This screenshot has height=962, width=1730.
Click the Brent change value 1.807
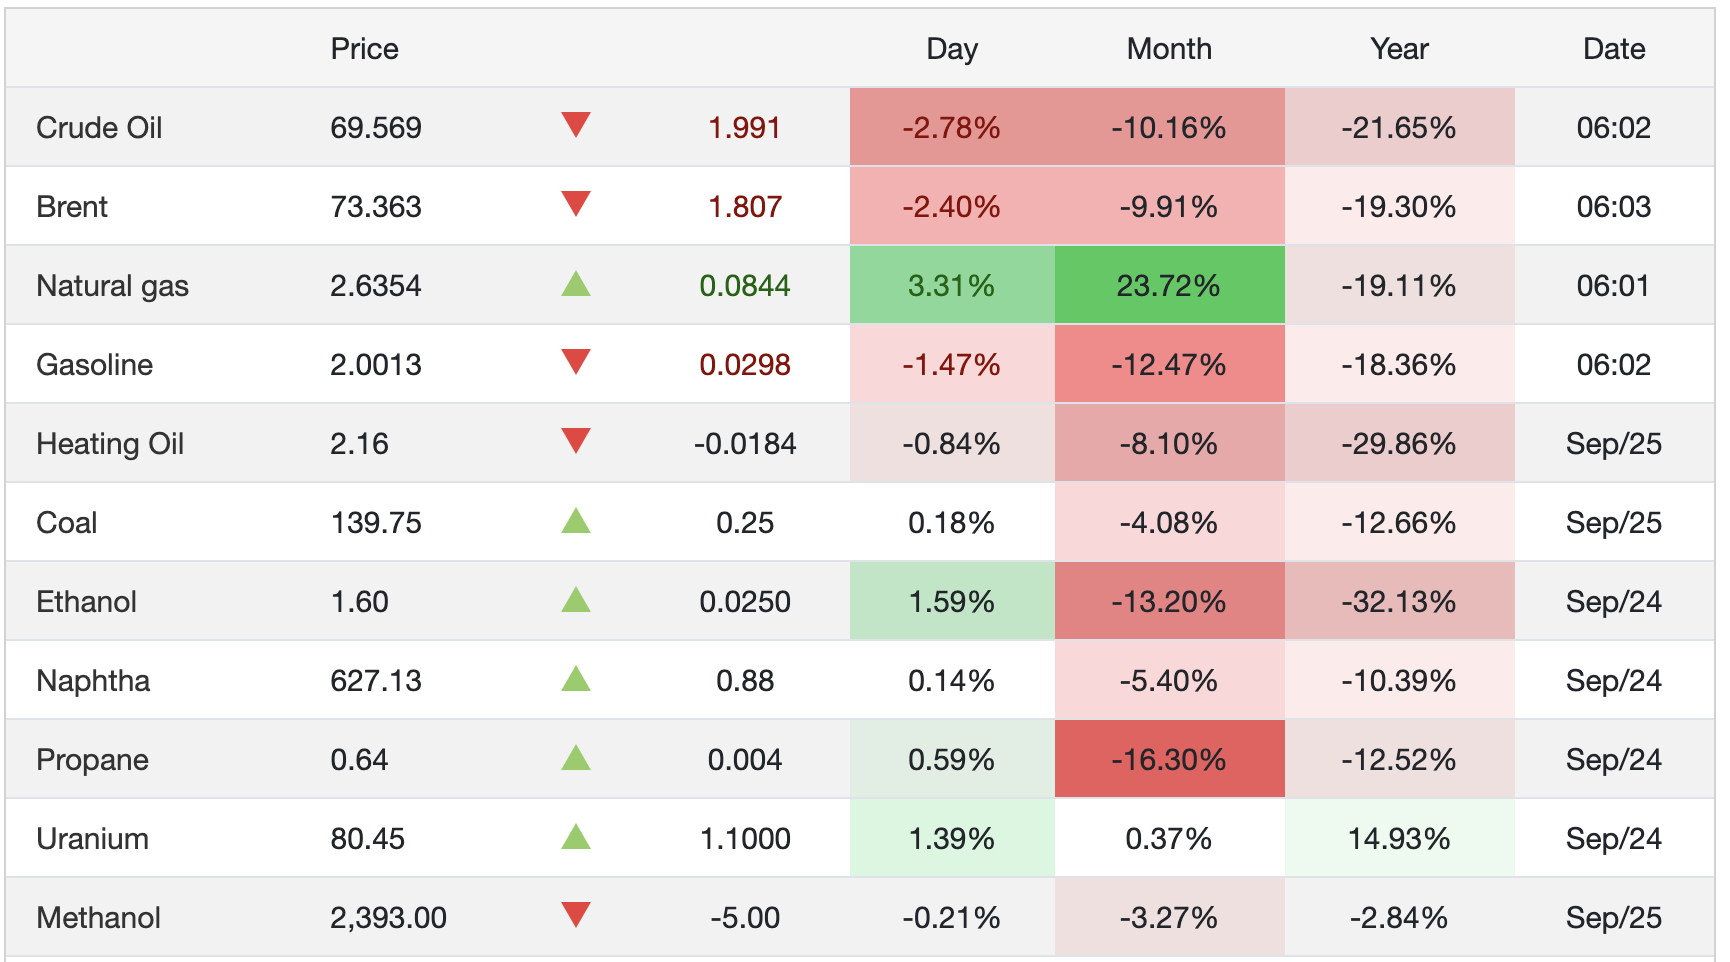[744, 207]
